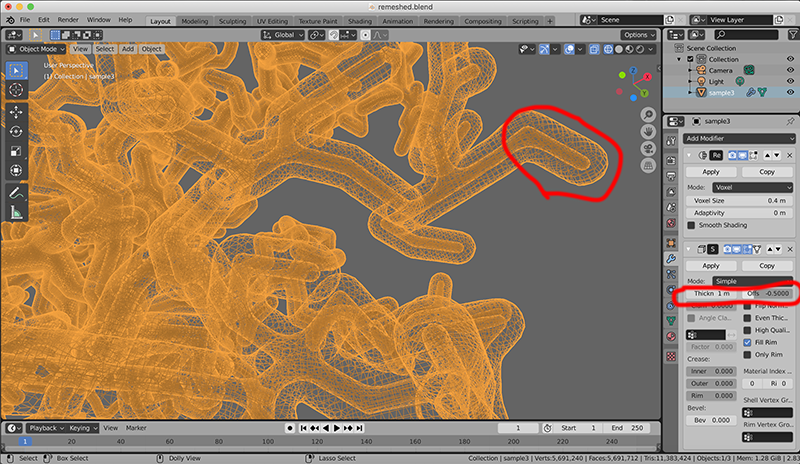Open the Add Modifier dropdown
The height and width of the screenshot is (464, 800).
tap(740, 138)
